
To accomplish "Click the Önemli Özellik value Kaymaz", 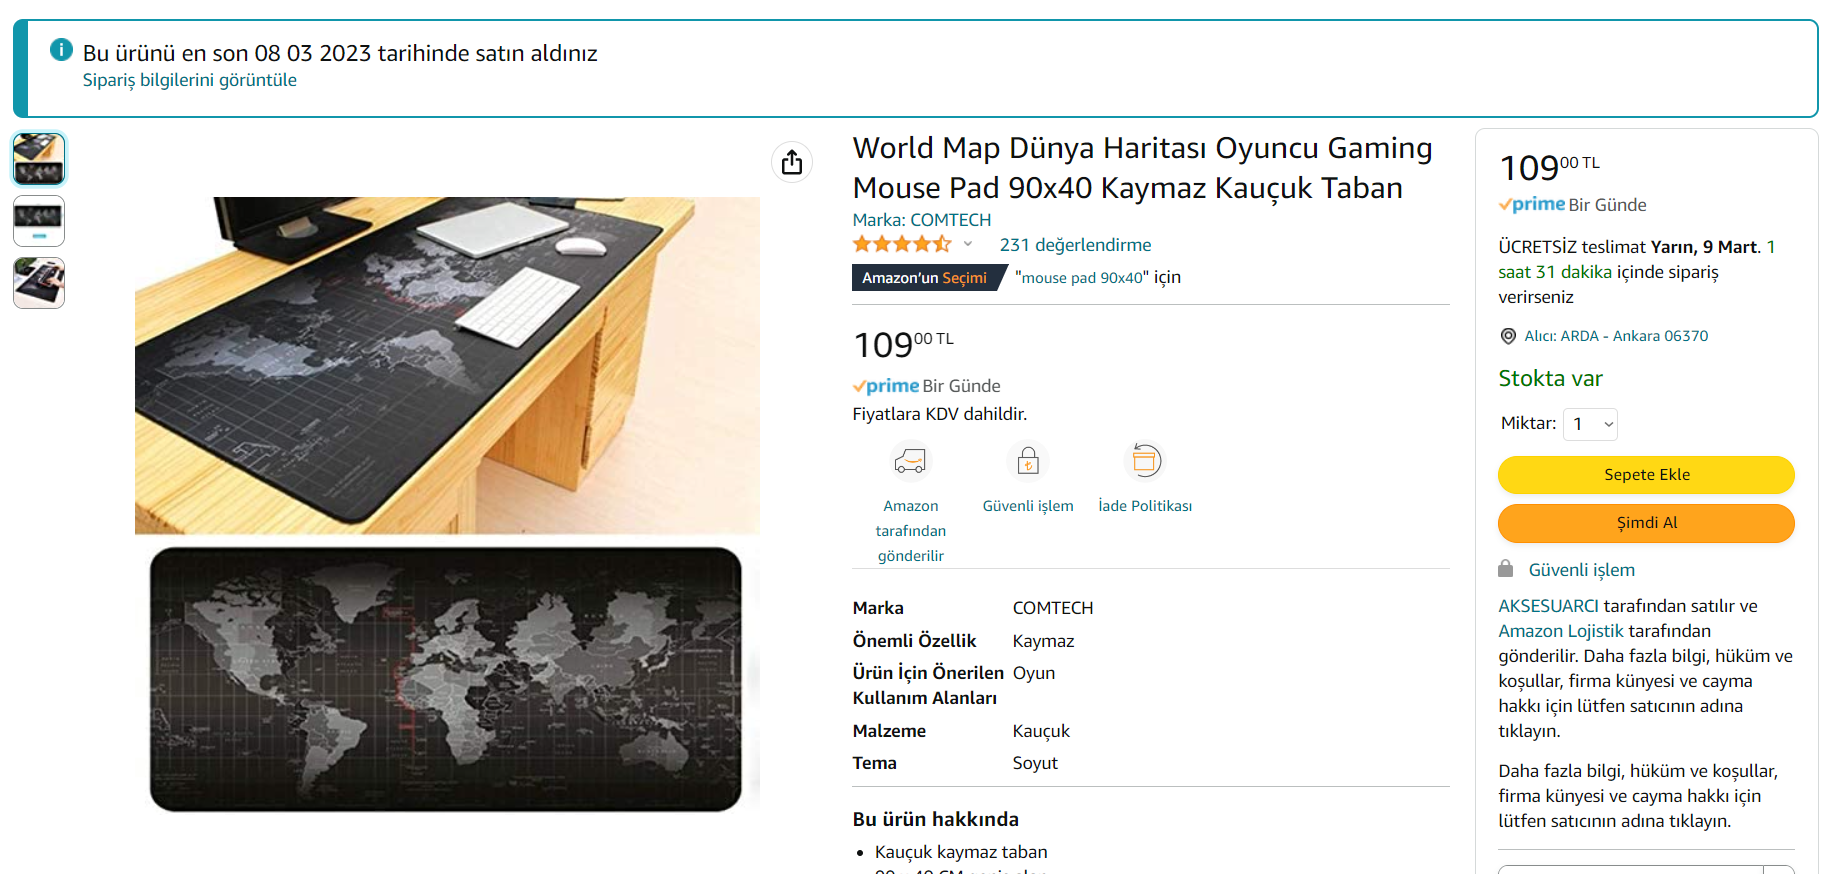I will [1043, 641].
